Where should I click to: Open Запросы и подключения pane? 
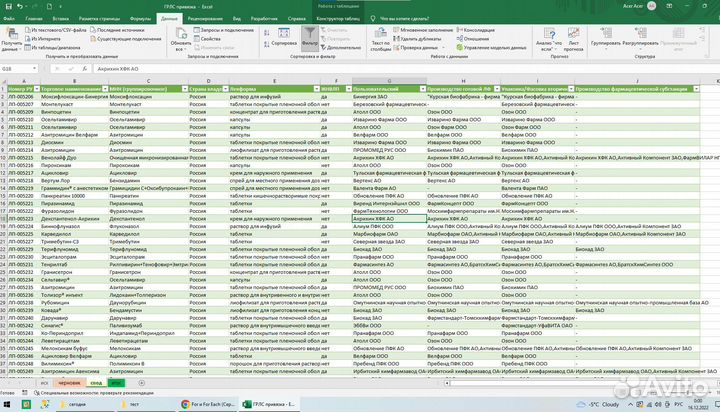coord(224,30)
